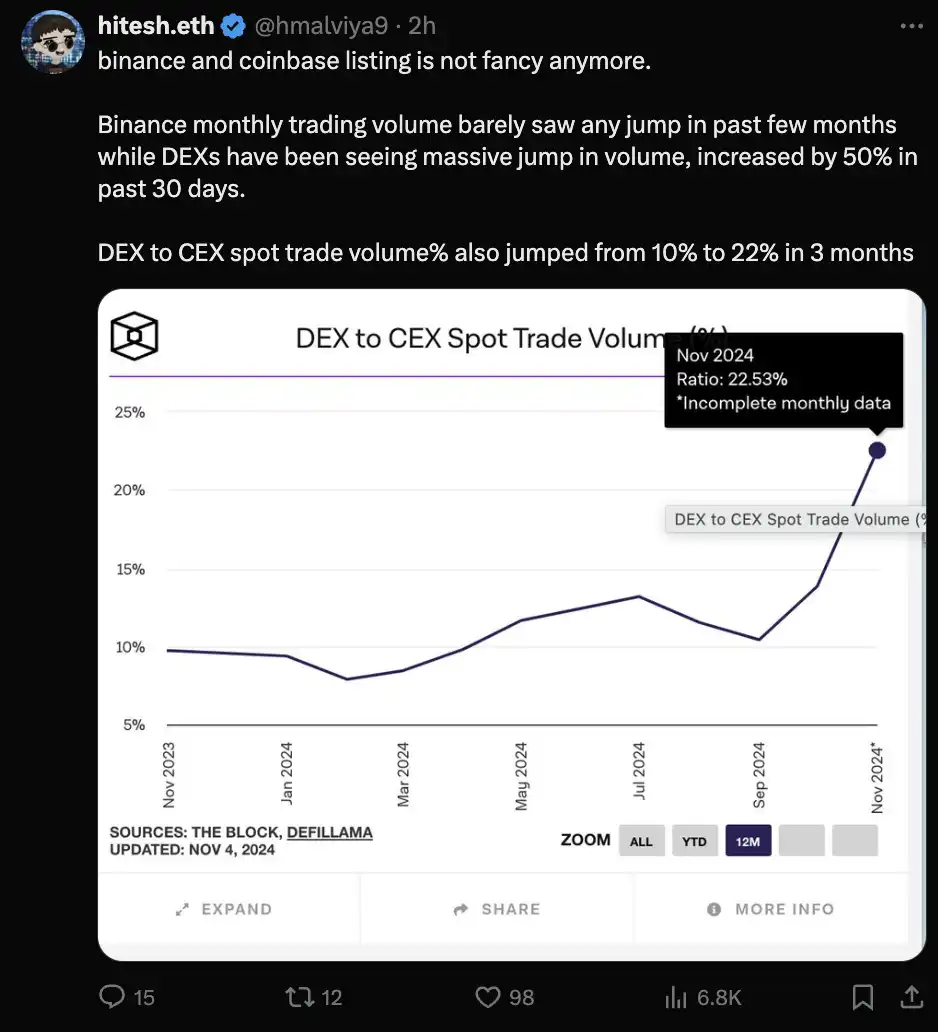Like the tweet with heart icon
Screen dimensions: 938x1032
[487, 996]
